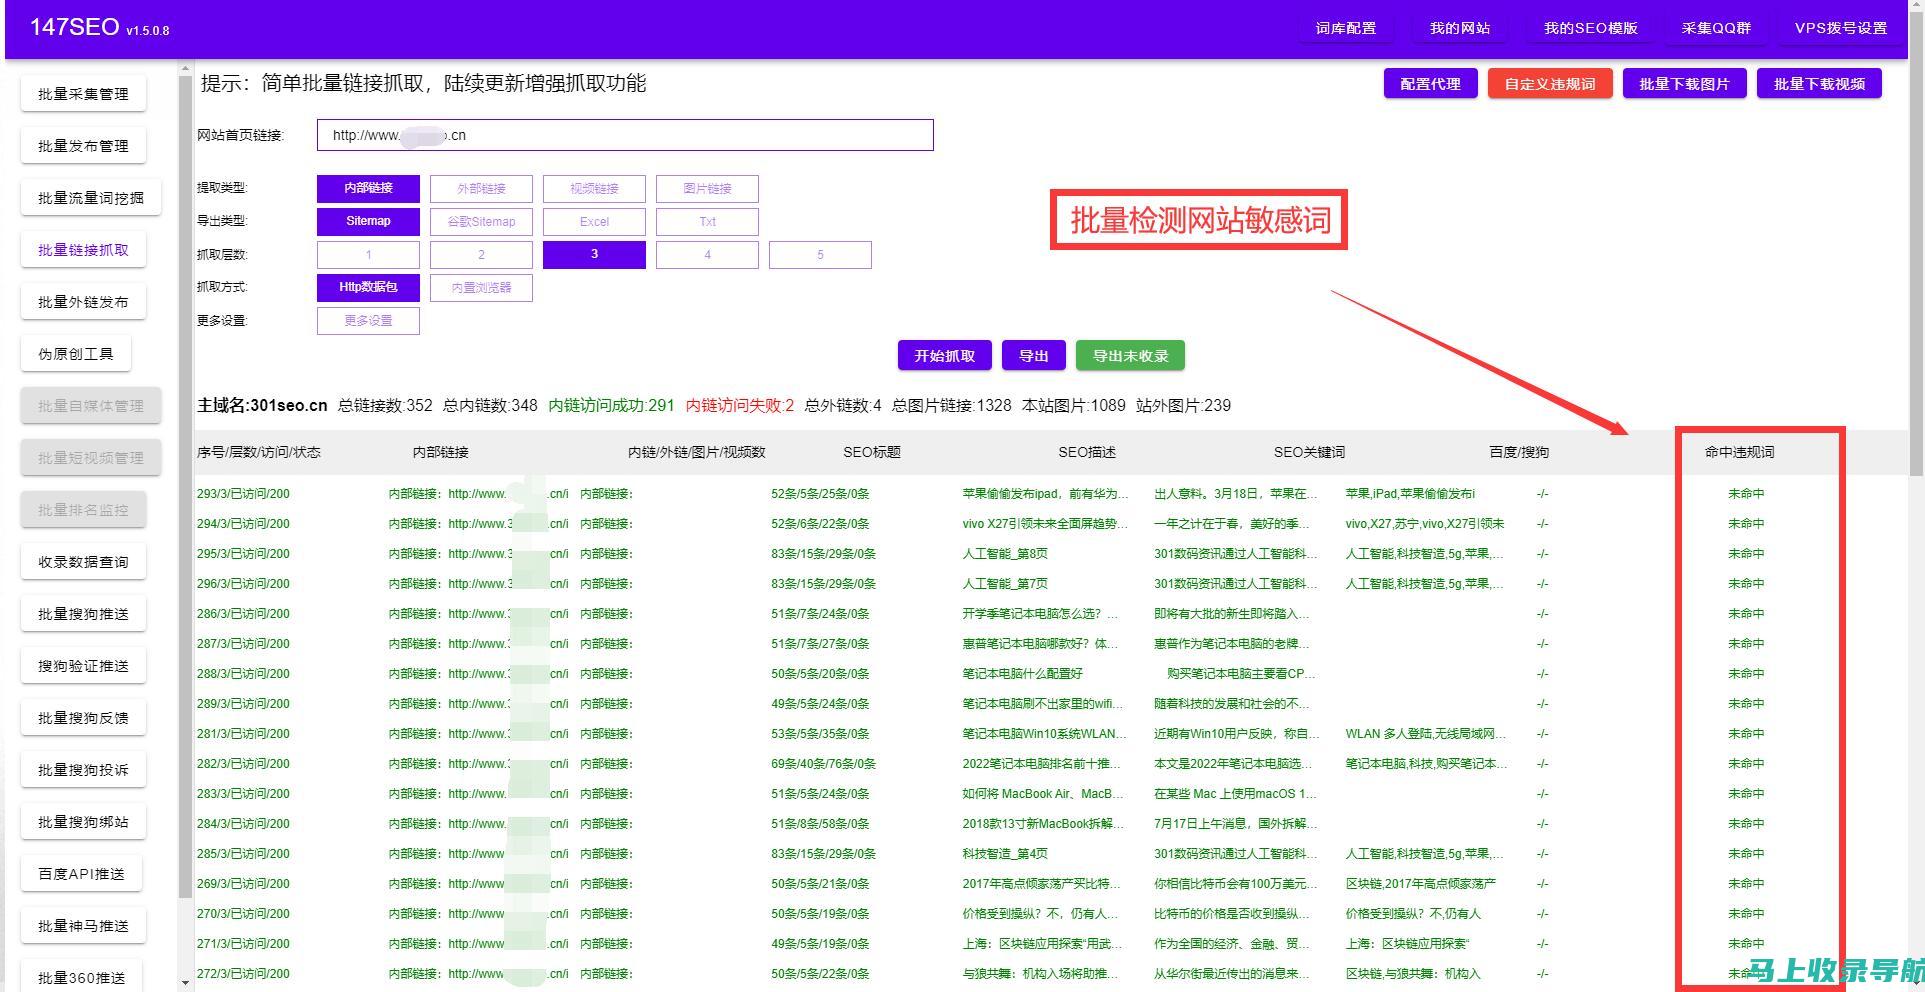The image size is (1925, 992).
Task: Open 批量搜狗绑站 in sidebar
Action: click(x=83, y=822)
